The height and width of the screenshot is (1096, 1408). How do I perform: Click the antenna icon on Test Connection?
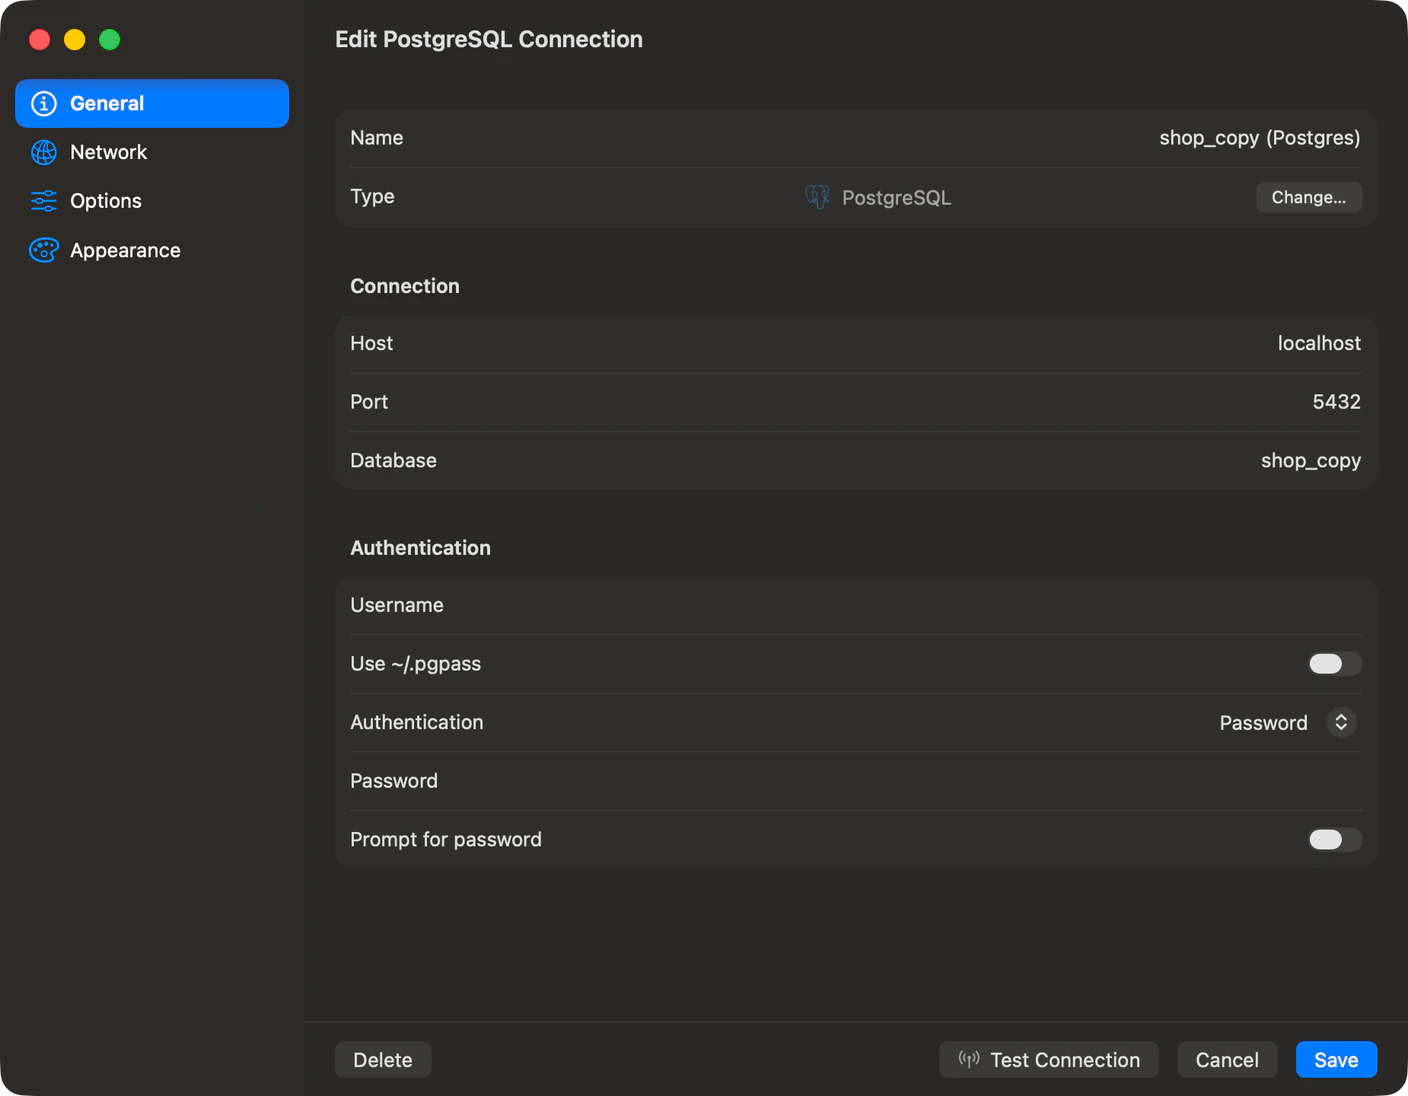coord(969,1059)
